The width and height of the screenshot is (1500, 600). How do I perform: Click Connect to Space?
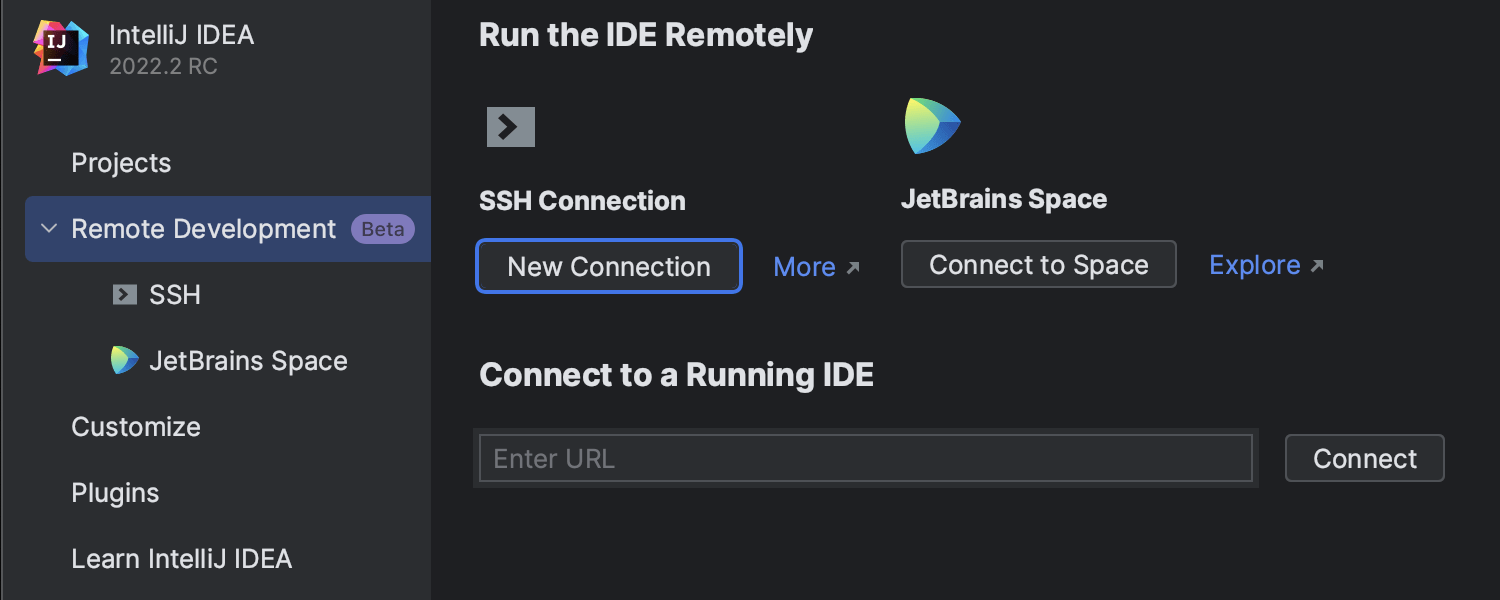pyautogui.click(x=1038, y=264)
